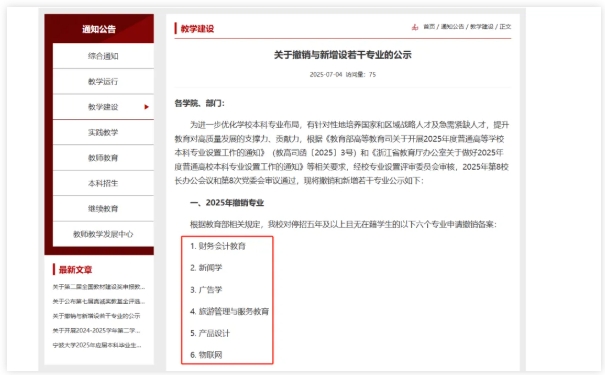Click the heading 一、2025年撤销专业
Screen dimensions: 605x375
tap(227, 203)
